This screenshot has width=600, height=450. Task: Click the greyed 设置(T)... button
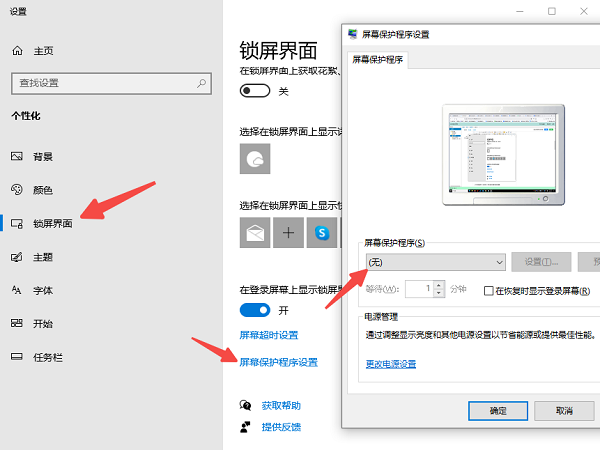pyautogui.click(x=541, y=262)
